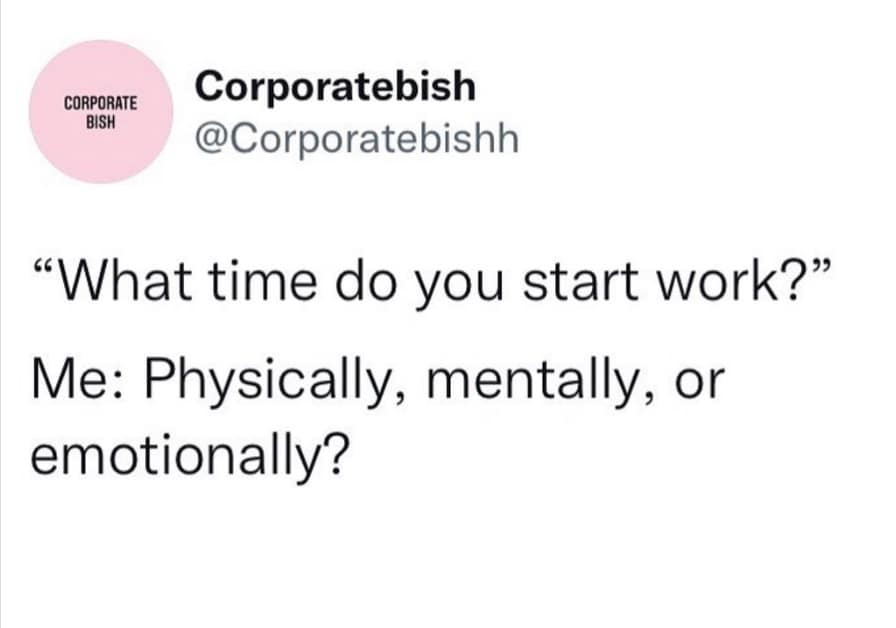896x628 pixels.
Task: Click the word "CORPORATE" inside the avatar
Action: pos(100,102)
